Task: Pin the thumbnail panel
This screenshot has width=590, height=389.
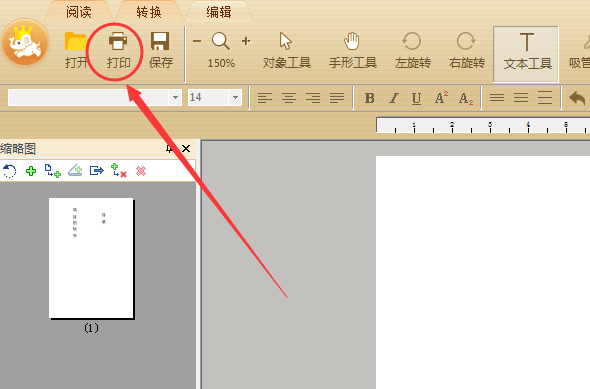Action: [x=169, y=149]
